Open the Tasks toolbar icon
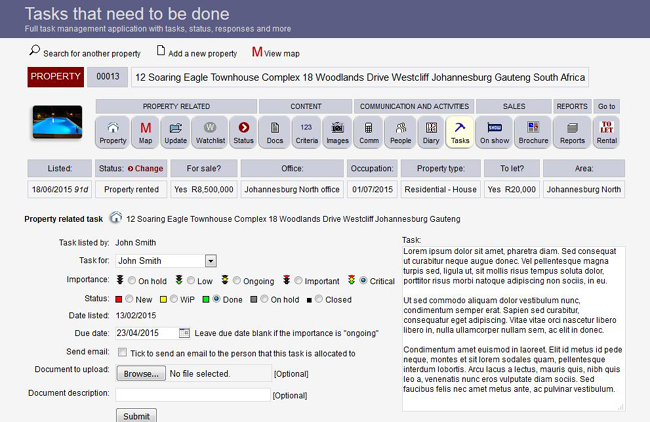Viewport: 650px width, 422px height. (460, 132)
